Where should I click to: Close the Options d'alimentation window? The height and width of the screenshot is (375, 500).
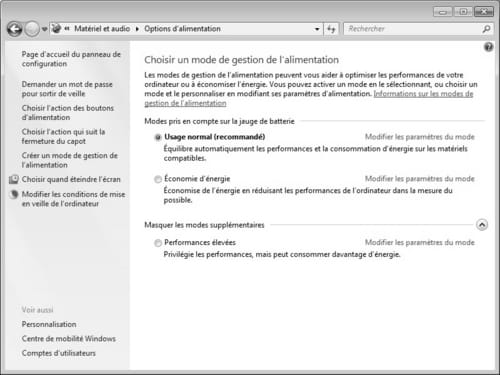pyautogui.click(x=484, y=12)
